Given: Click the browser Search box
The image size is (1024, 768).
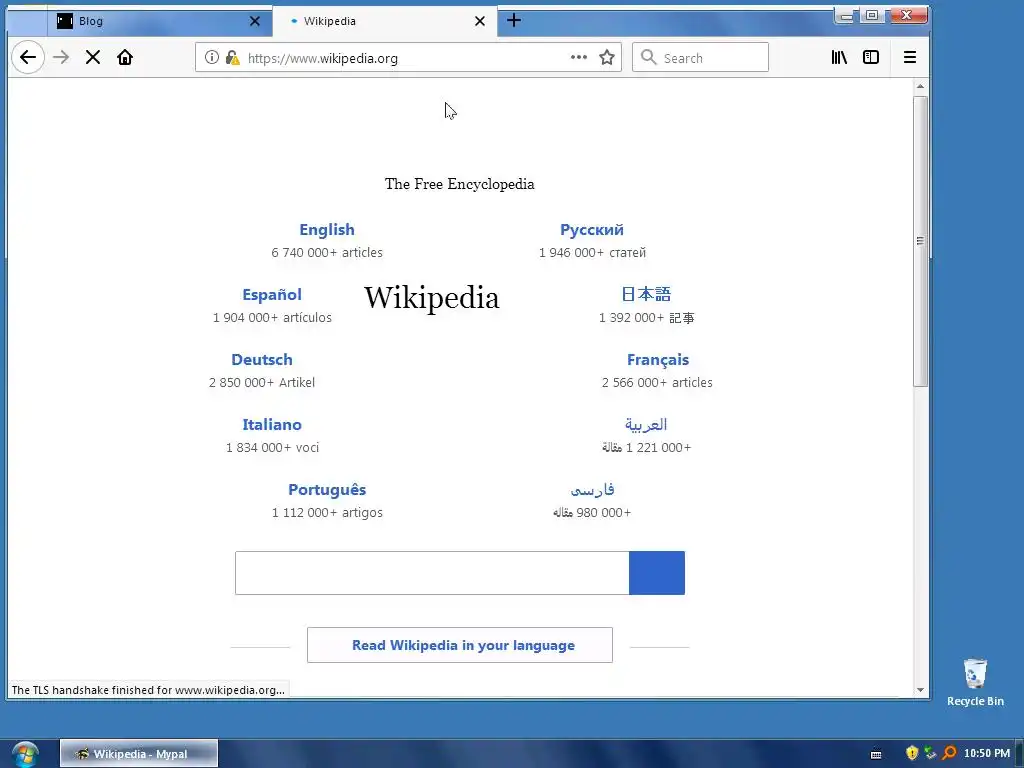Looking at the screenshot, I should pos(700,57).
